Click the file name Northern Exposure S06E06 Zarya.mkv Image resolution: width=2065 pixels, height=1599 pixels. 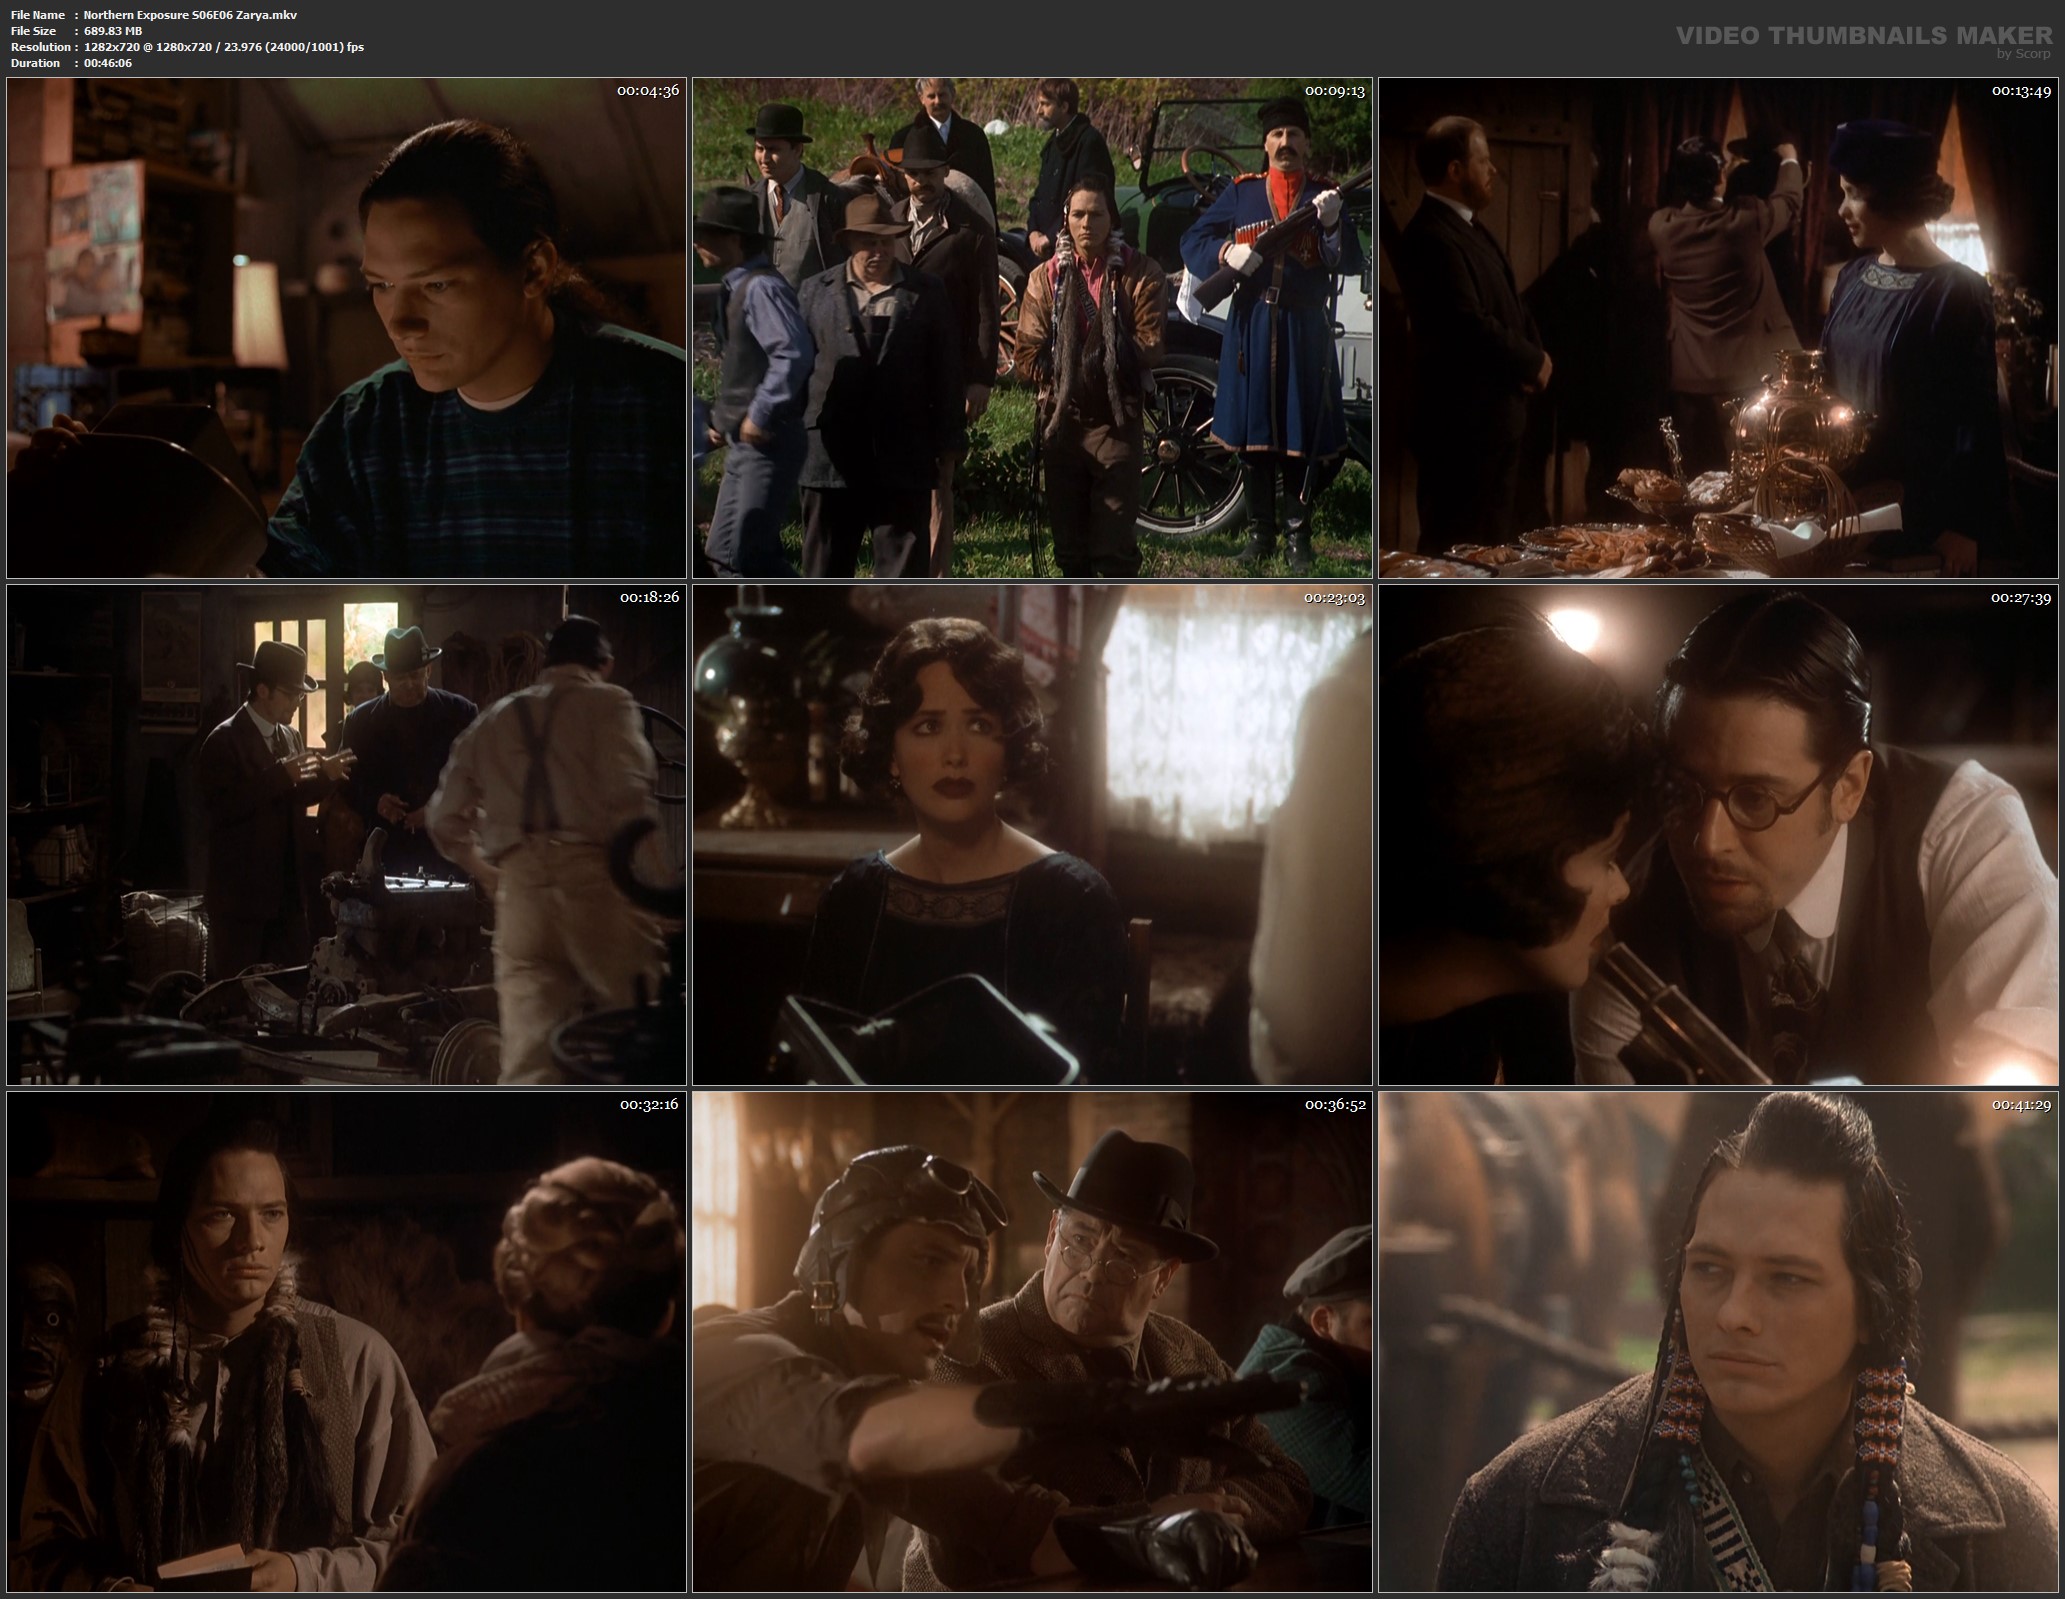coord(190,15)
